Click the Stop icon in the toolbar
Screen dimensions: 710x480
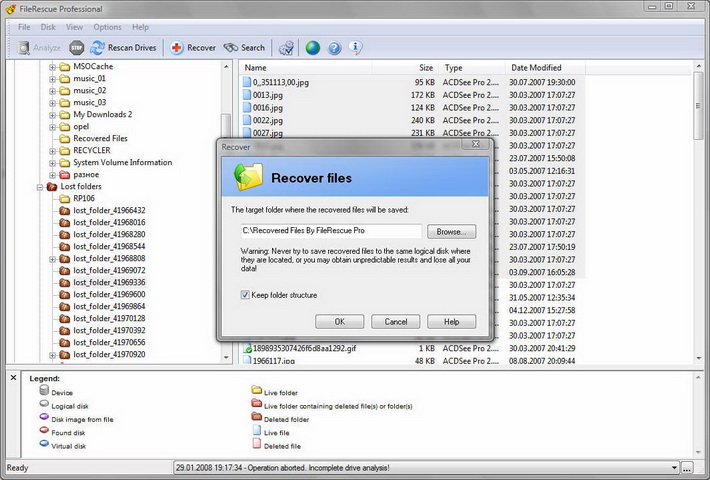pos(76,47)
